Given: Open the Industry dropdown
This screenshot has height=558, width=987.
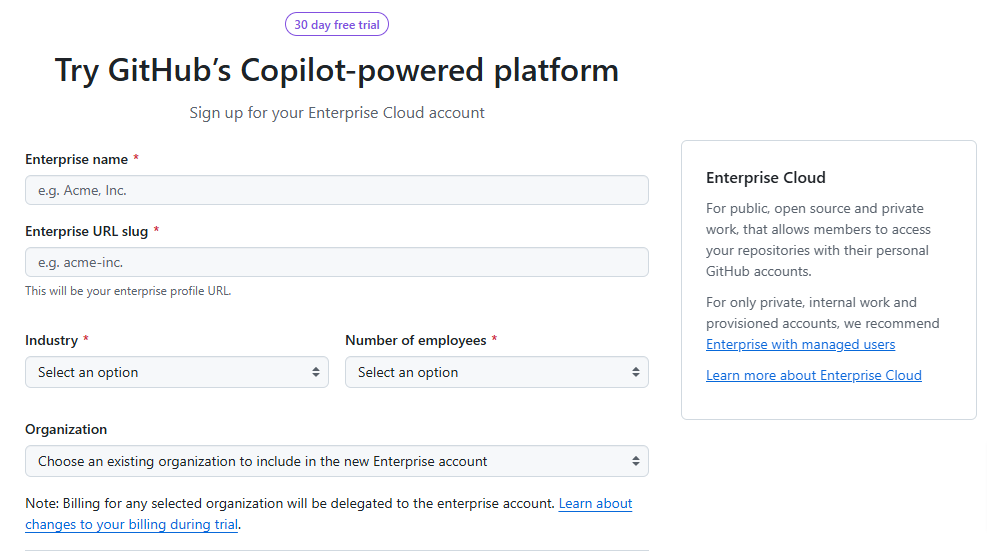Looking at the screenshot, I should point(177,372).
